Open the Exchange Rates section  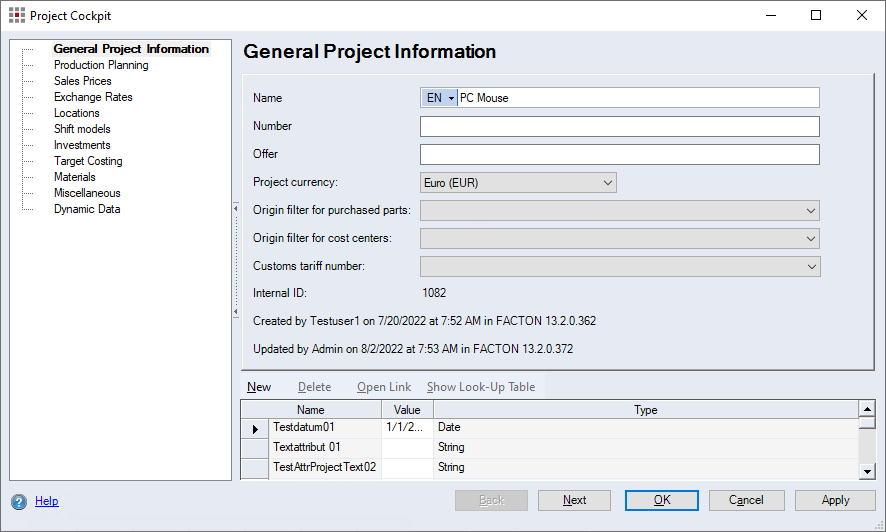[93, 97]
